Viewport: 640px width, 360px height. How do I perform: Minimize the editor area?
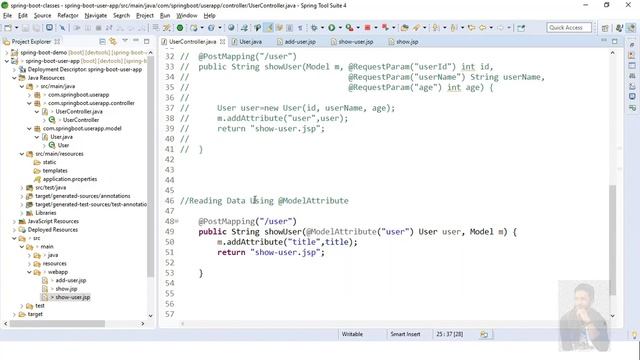click(604, 41)
